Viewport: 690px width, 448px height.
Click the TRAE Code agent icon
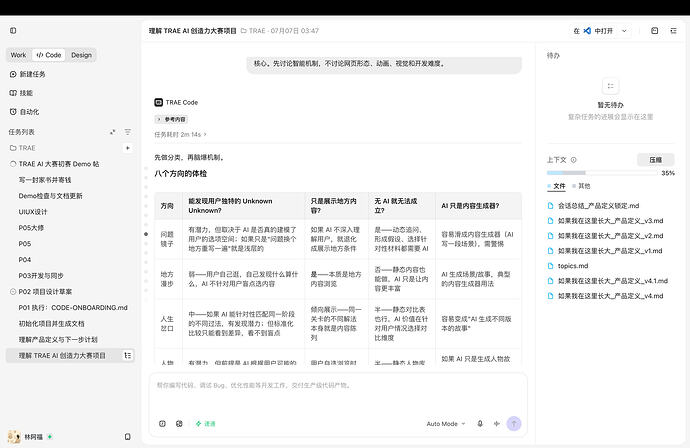(158, 102)
